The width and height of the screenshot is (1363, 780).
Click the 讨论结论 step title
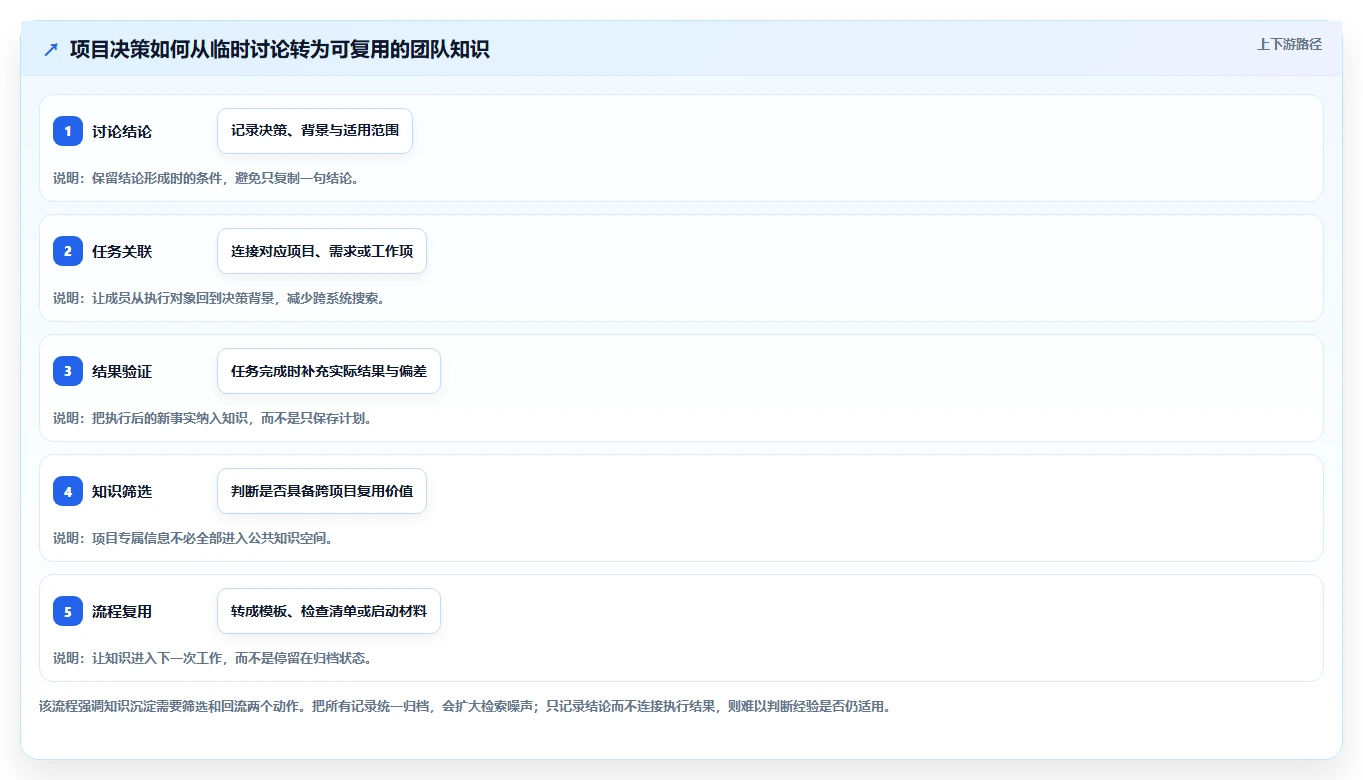click(122, 131)
